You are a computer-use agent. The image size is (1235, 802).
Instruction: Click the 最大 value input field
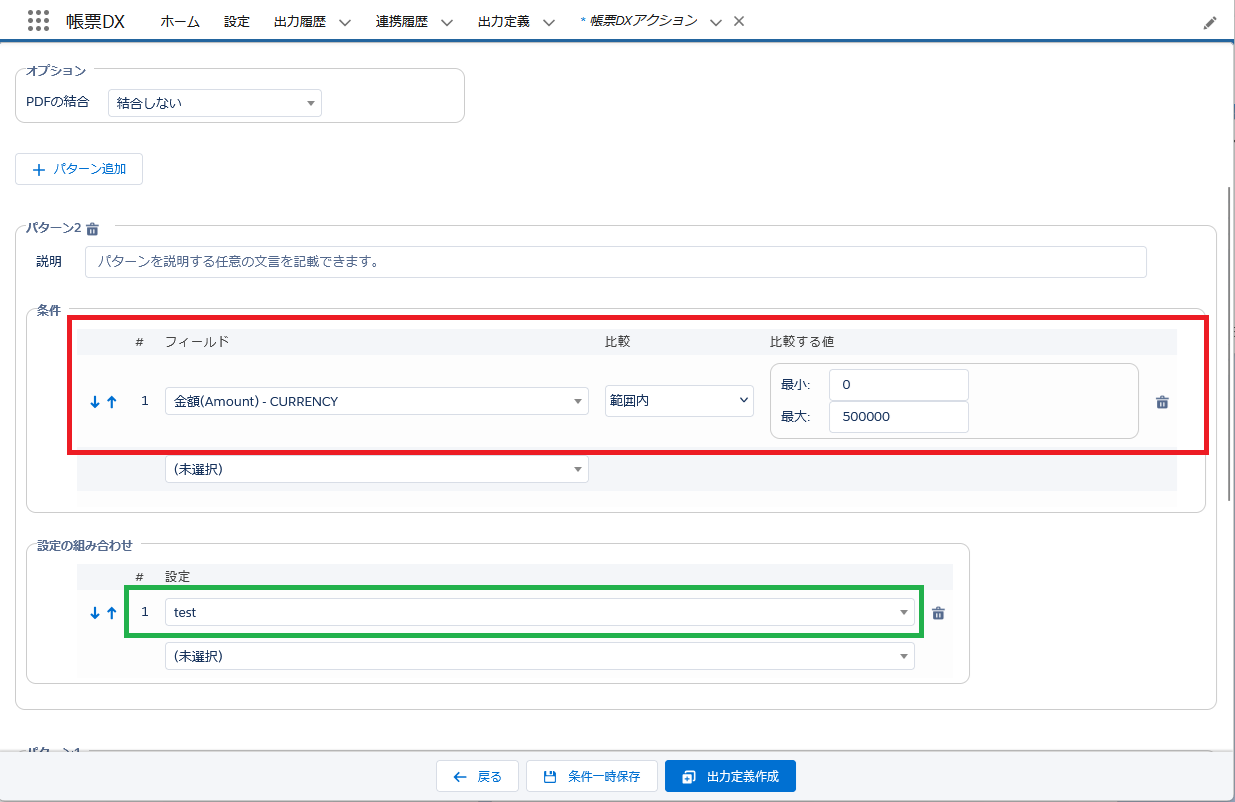click(x=898, y=417)
